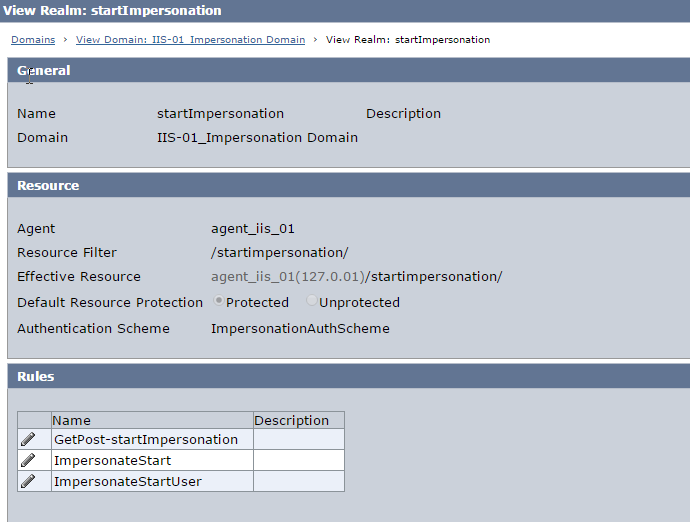Open the Domains breadcrumb link
Viewport: 690px width, 522px height.
[x=33, y=40]
